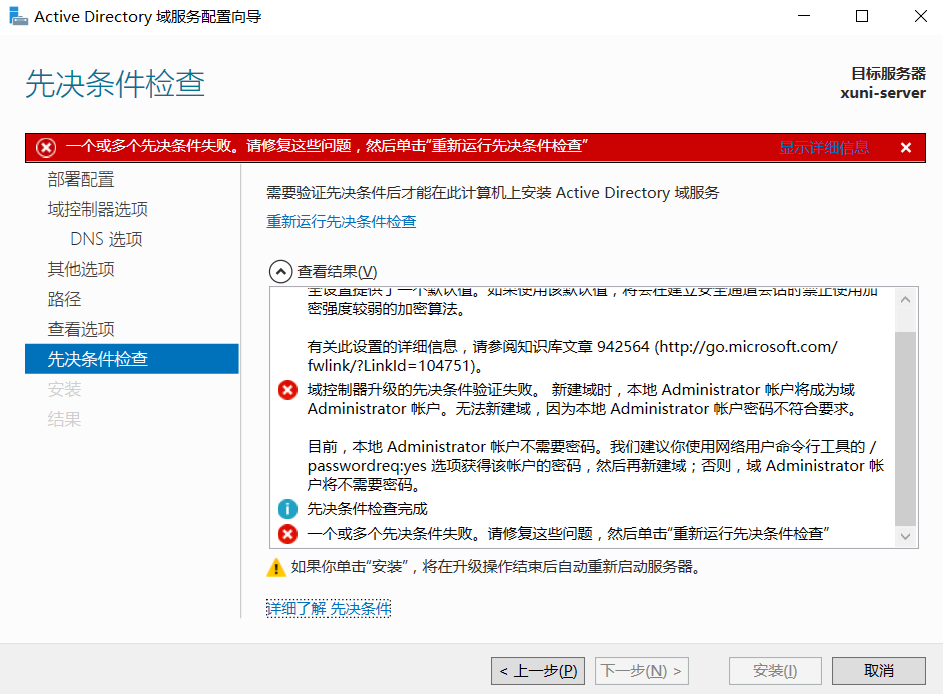Click the error icon beside the domain controller promotion failure
The image size is (943, 694).
[287, 390]
